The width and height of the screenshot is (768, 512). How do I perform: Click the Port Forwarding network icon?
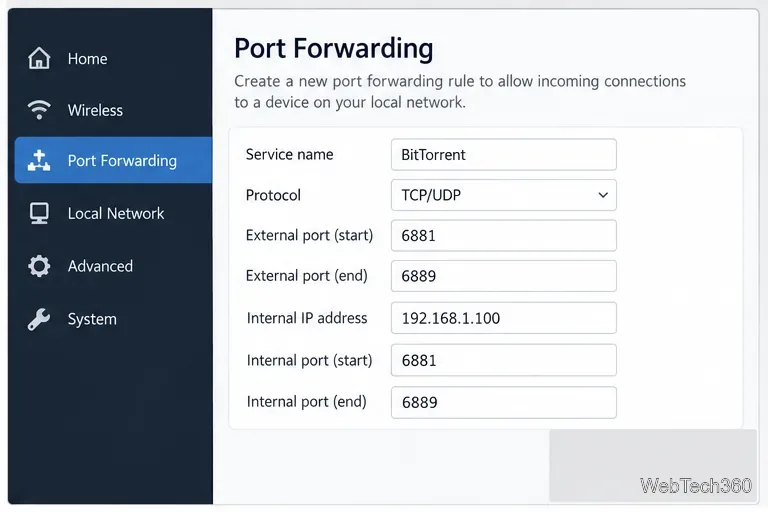tap(39, 160)
